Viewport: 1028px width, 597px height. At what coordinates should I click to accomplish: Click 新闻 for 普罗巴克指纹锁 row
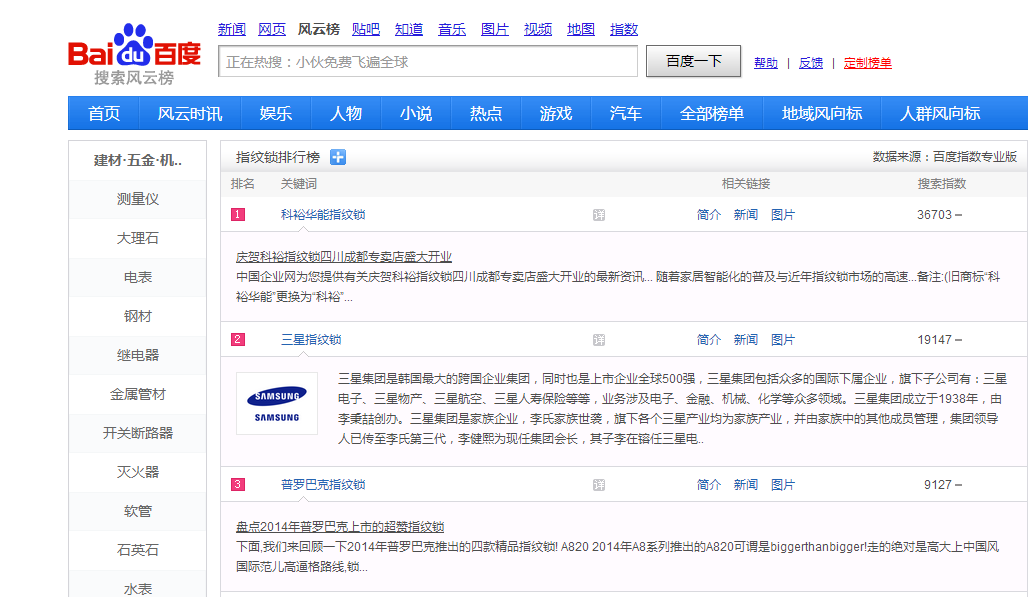pyautogui.click(x=745, y=485)
